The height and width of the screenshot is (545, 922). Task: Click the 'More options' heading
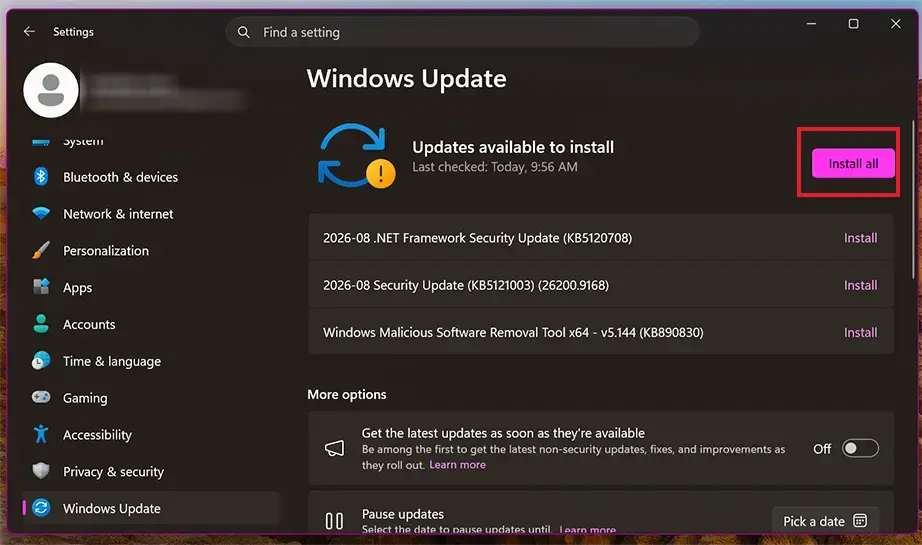click(346, 394)
